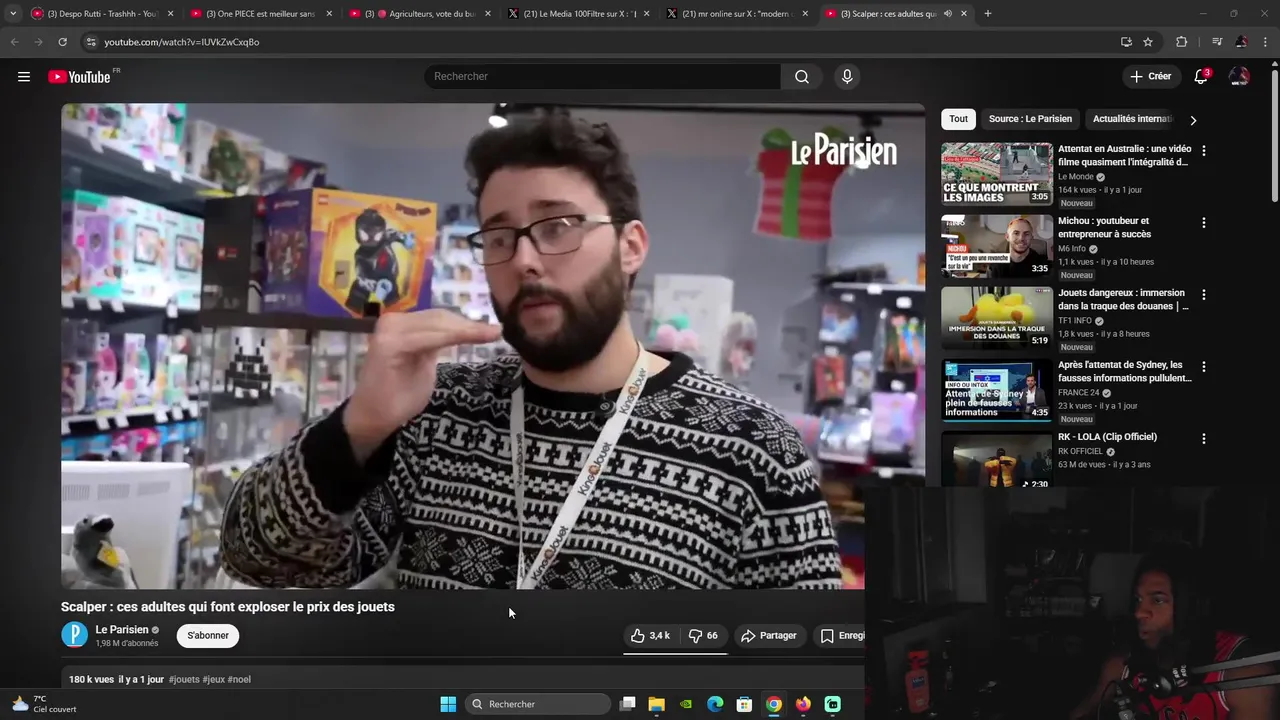This screenshot has height=720, width=1280.
Task: Click the search magnifier button
Action: click(802, 77)
